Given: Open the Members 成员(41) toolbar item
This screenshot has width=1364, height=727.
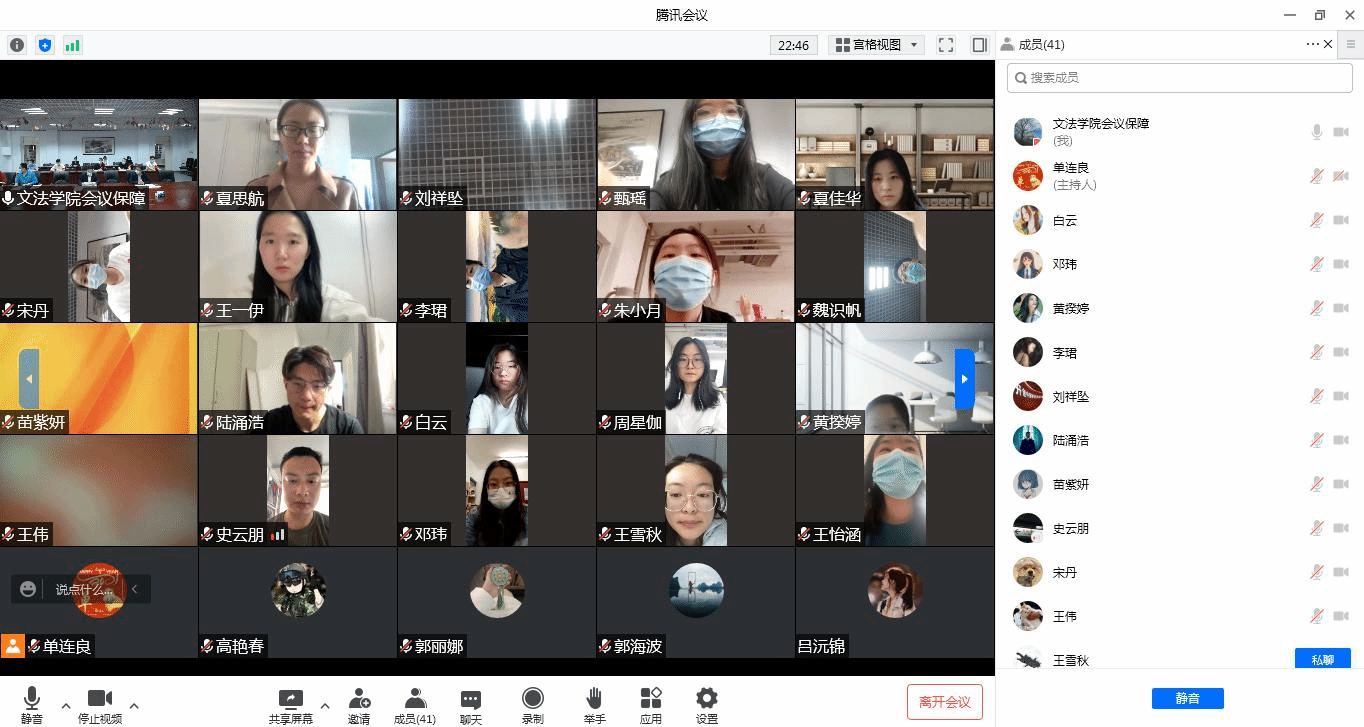Looking at the screenshot, I should 414,704.
